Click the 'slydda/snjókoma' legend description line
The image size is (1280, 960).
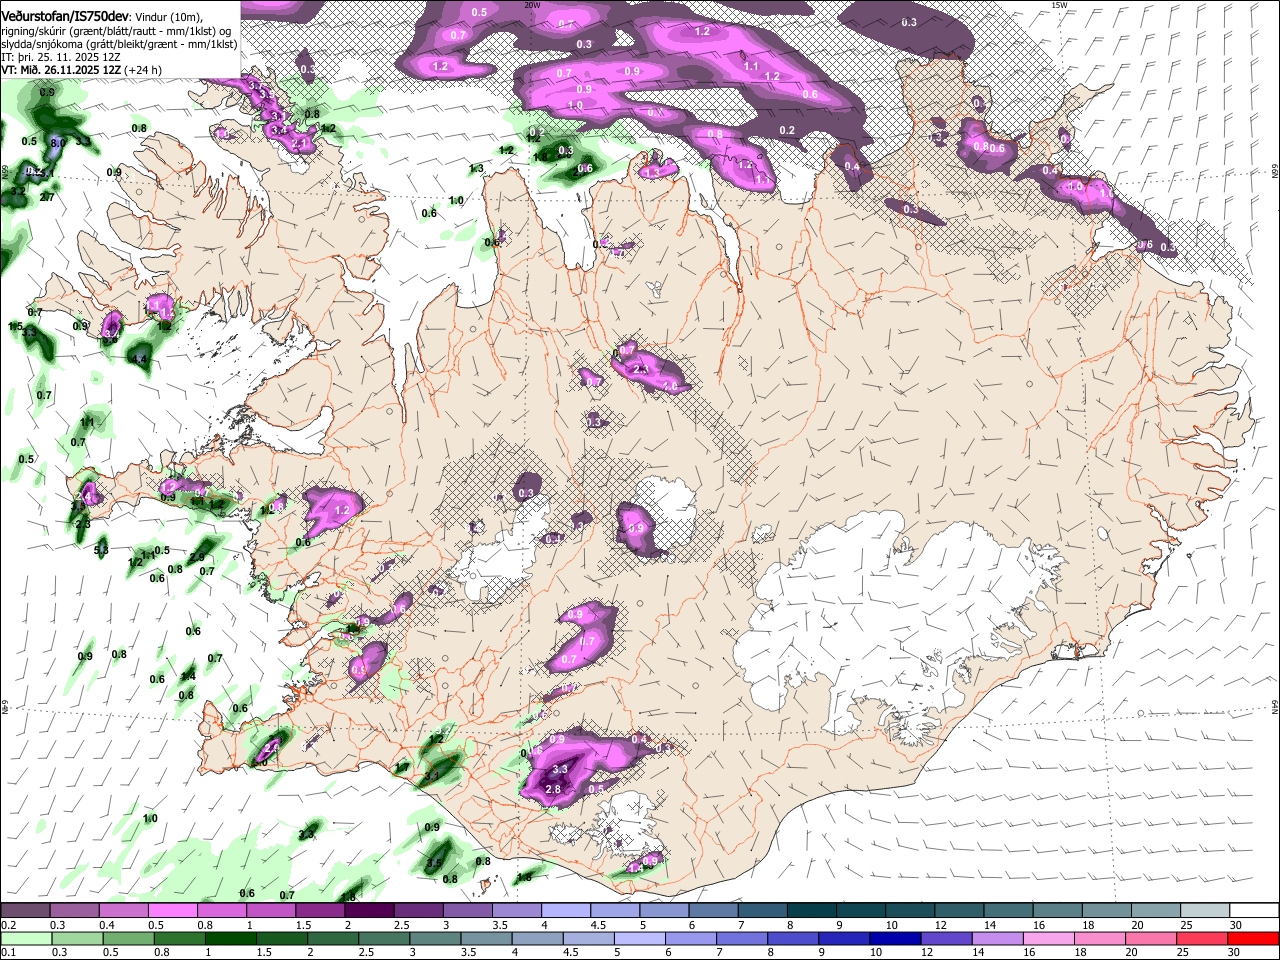119,44
